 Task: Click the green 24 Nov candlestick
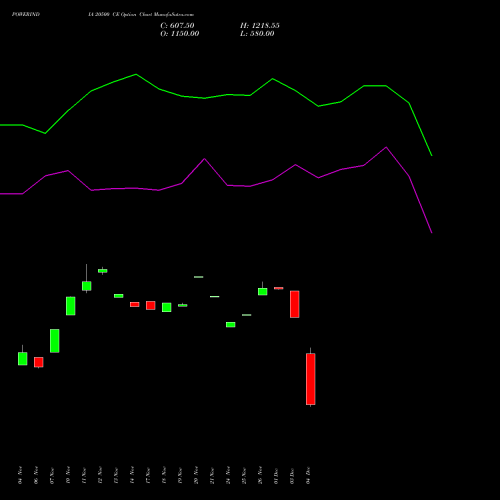pos(231,324)
